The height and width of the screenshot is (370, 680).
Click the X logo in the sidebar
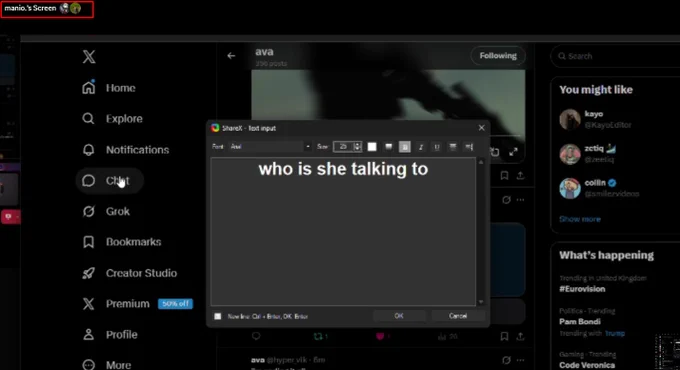click(x=89, y=56)
